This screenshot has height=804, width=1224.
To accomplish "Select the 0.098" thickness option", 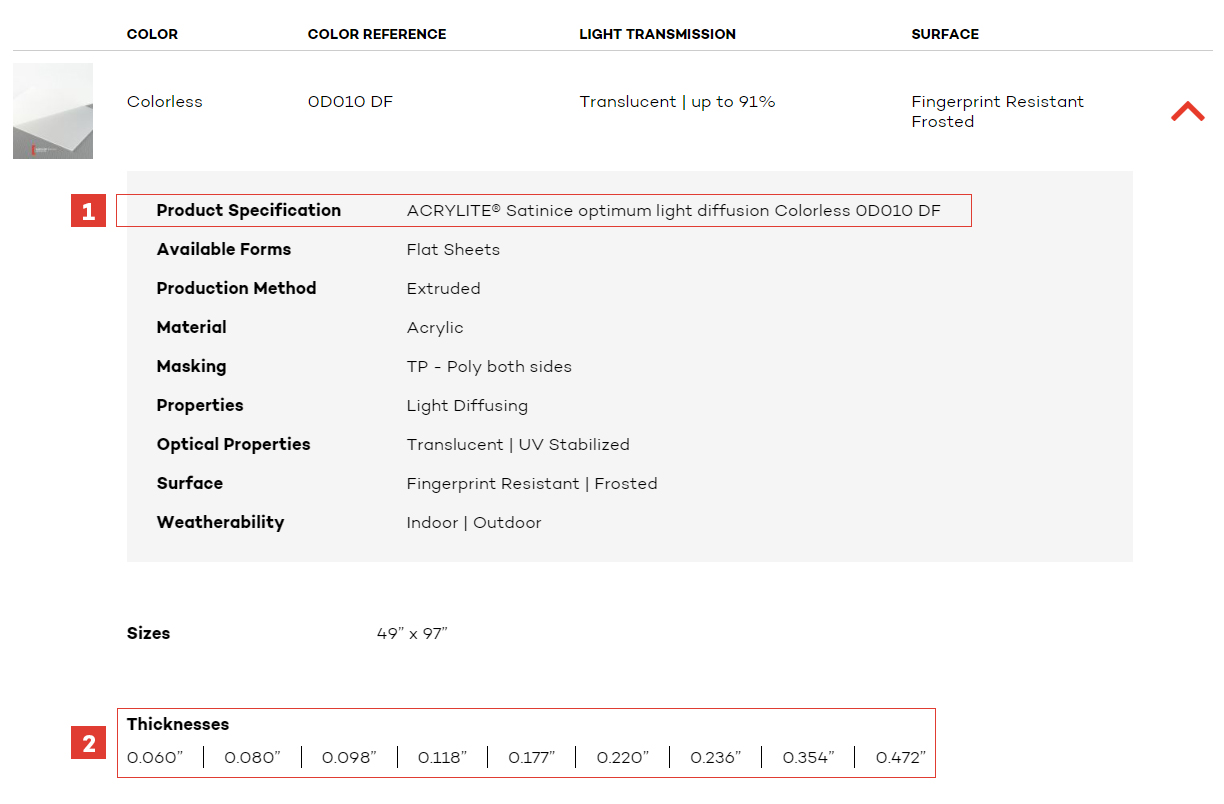I will [x=349, y=758].
